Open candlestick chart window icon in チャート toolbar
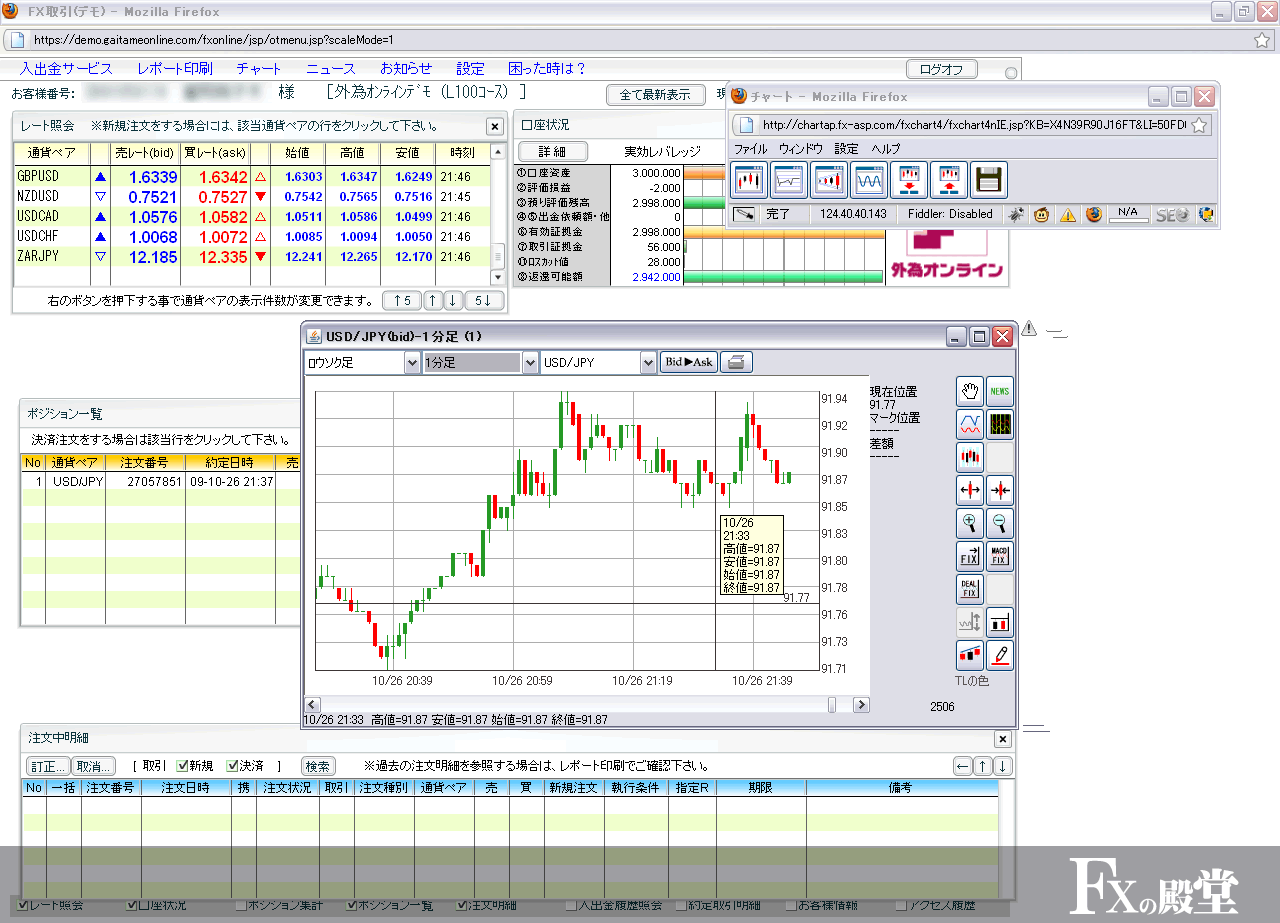This screenshot has height=923, width=1280. (749, 180)
